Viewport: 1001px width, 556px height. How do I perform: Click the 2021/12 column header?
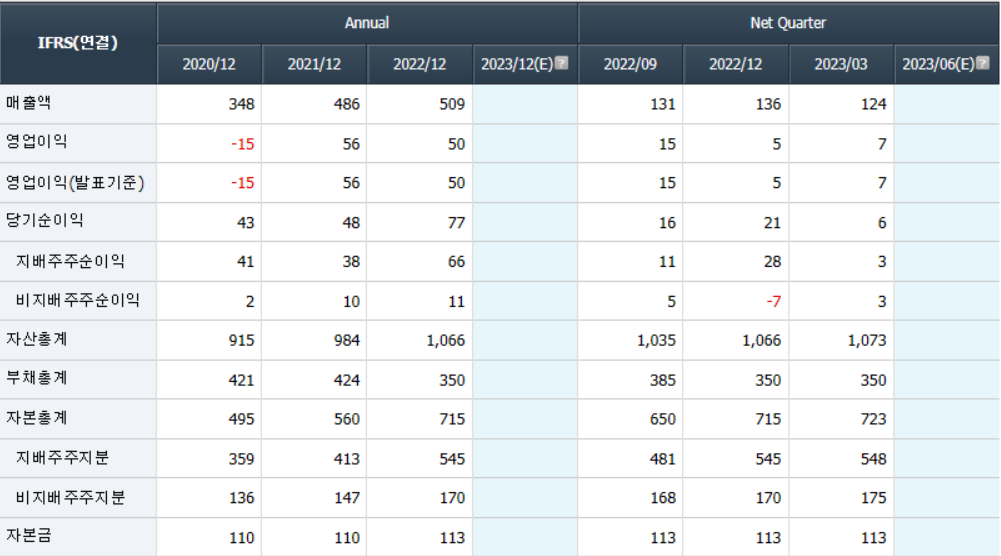click(x=314, y=64)
